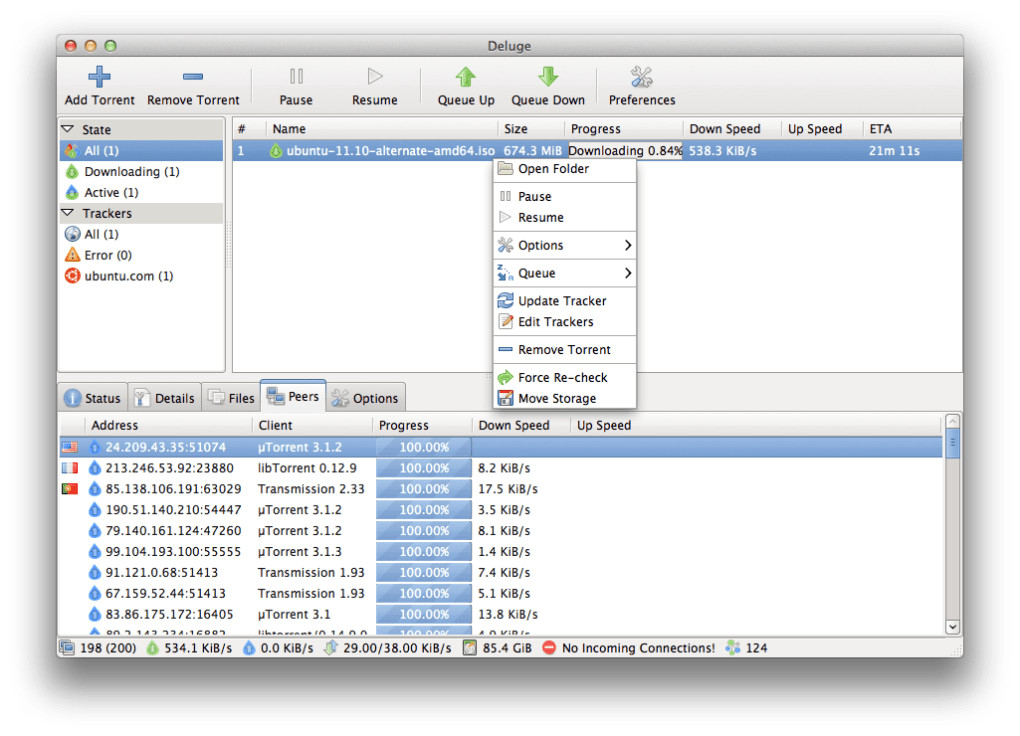Select the ubuntu-11.10-alternate-amd64.iso torrent name
The image size is (1020, 736).
[390, 150]
